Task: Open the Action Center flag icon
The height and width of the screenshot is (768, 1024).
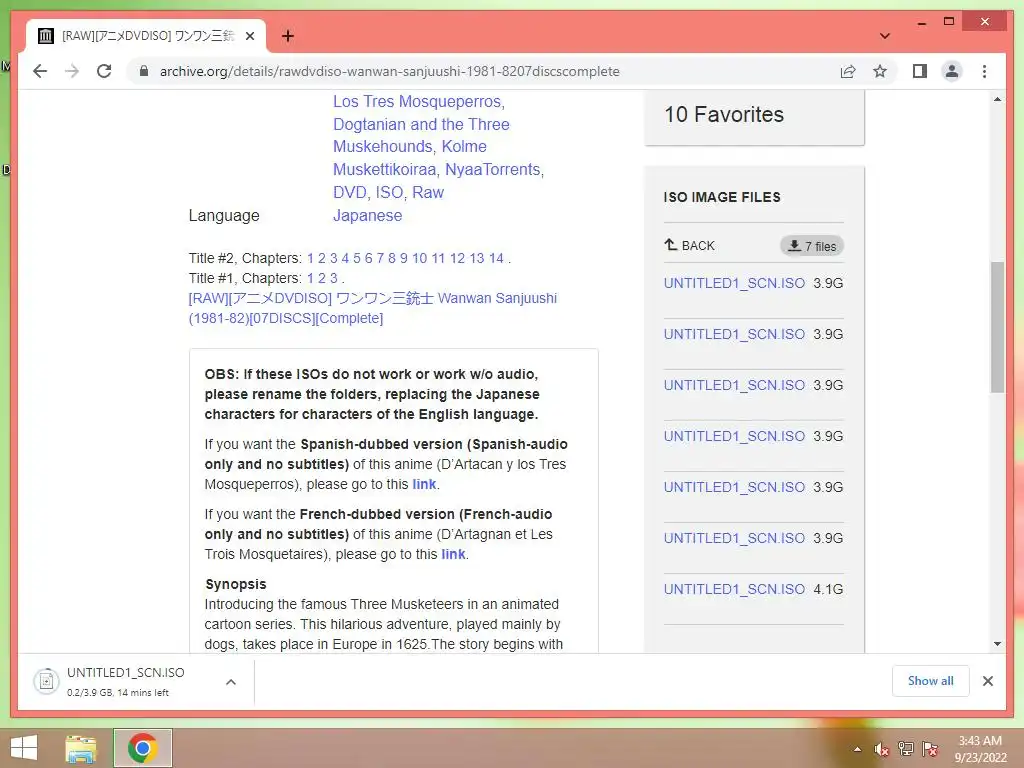Action: [930, 749]
